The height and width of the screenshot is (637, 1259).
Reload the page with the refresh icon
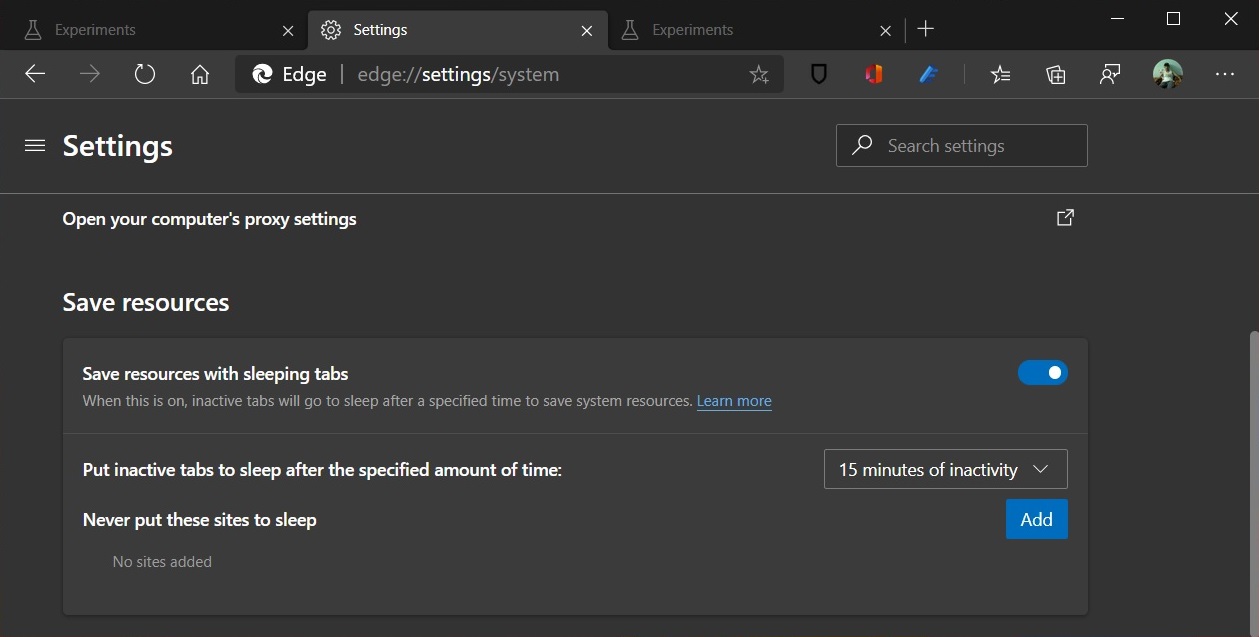coord(145,74)
